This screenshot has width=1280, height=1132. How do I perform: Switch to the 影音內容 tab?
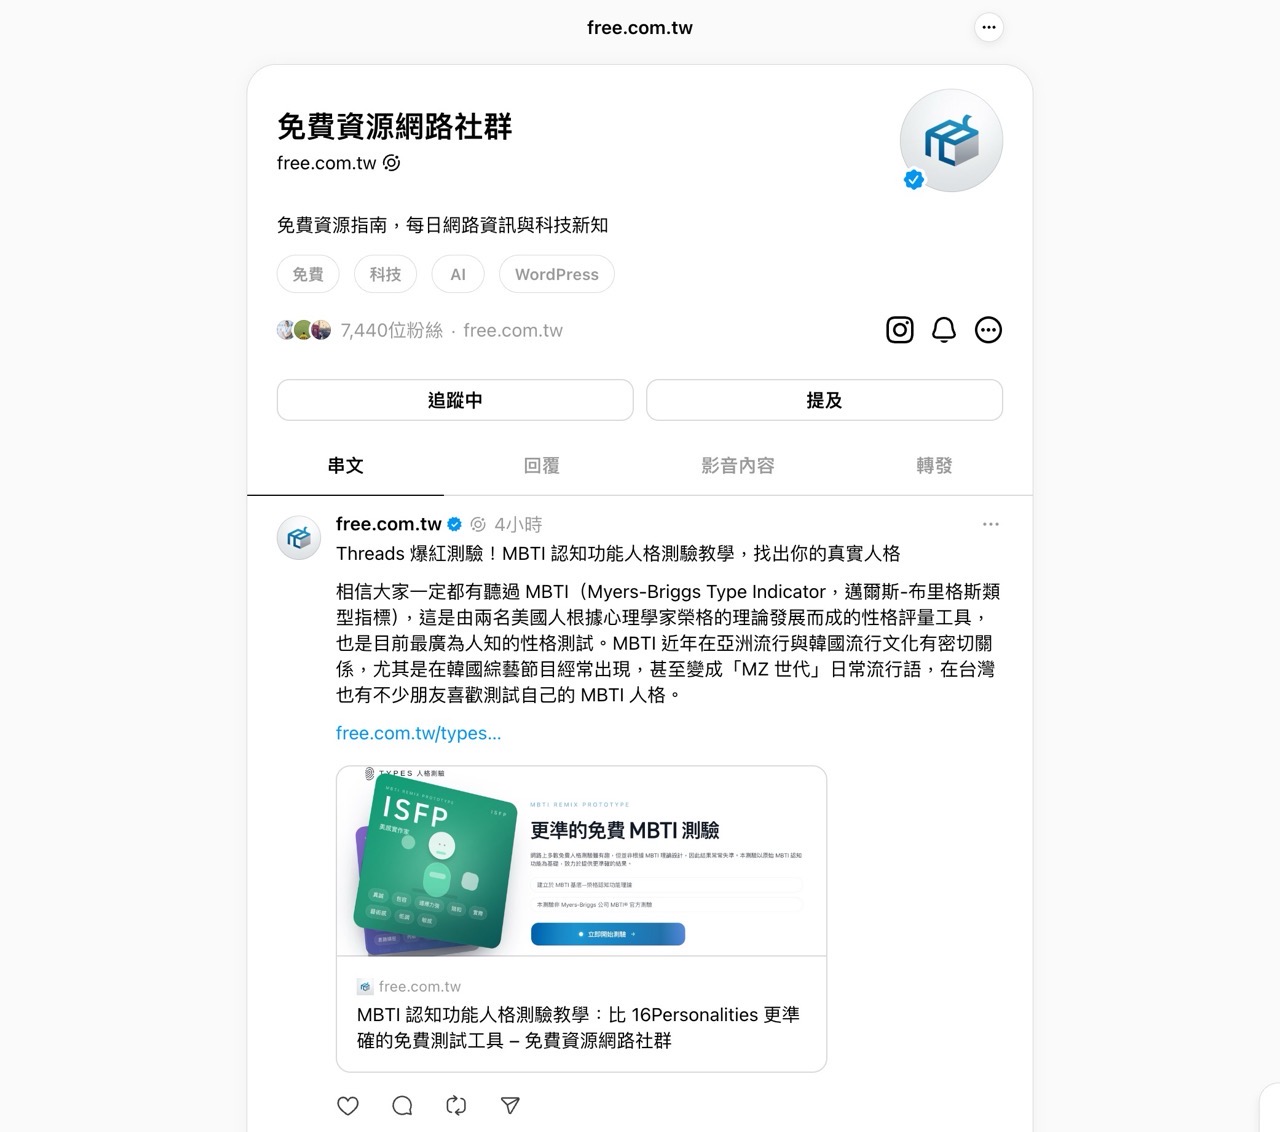point(738,465)
